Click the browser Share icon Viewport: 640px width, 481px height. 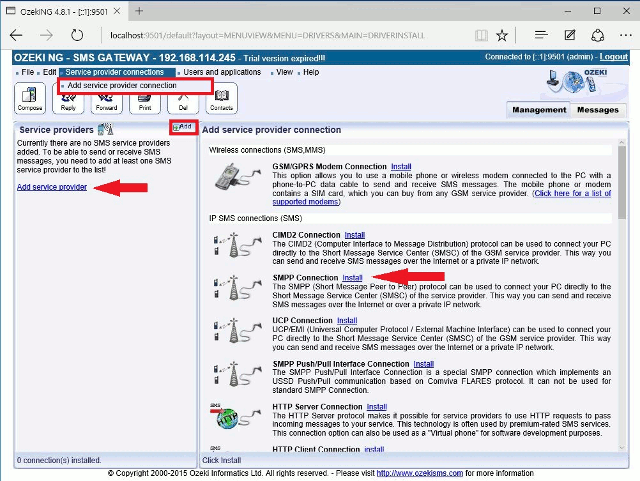(598, 36)
